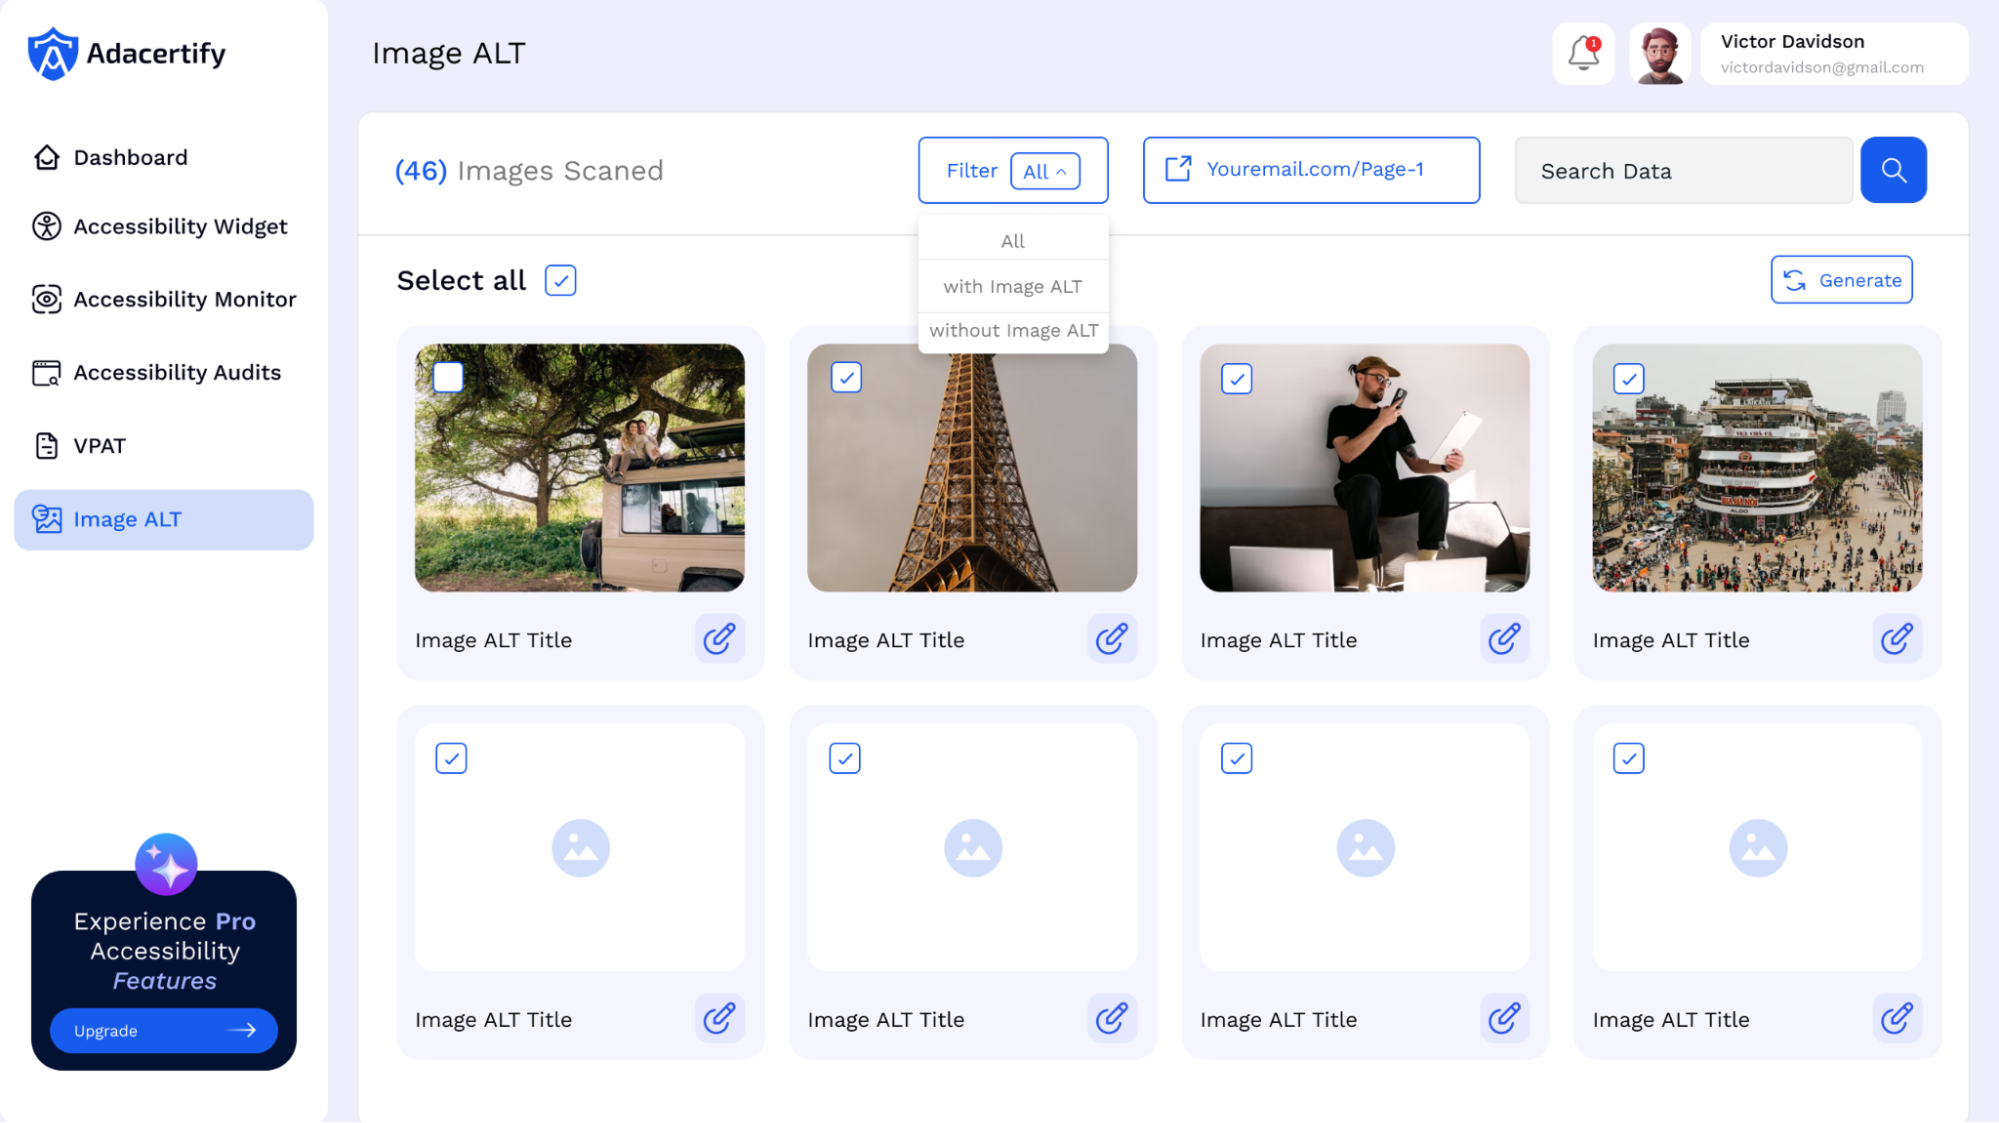This screenshot has height=1123, width=1999.
Task: Uncheck the crowded square image checkbox
Action: click(x=1629, y=379)
